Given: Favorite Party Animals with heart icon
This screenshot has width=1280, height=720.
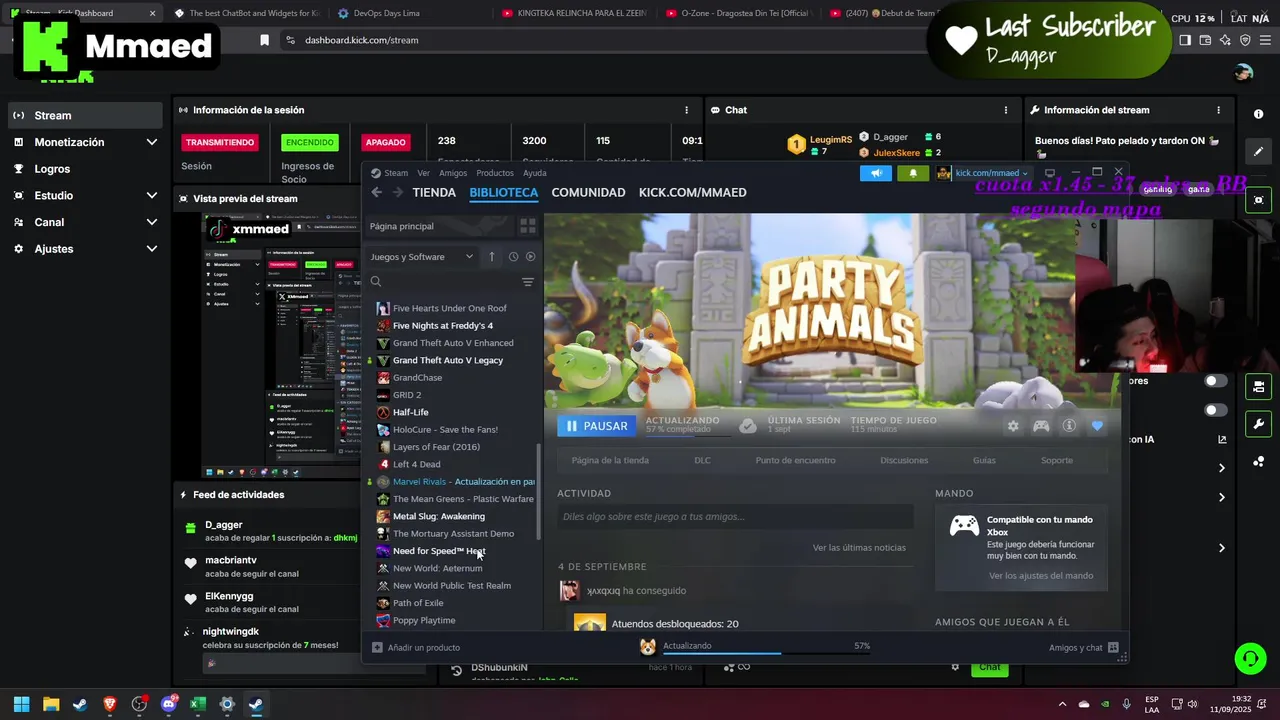Looking at the screenshot, I should 1097,426.
